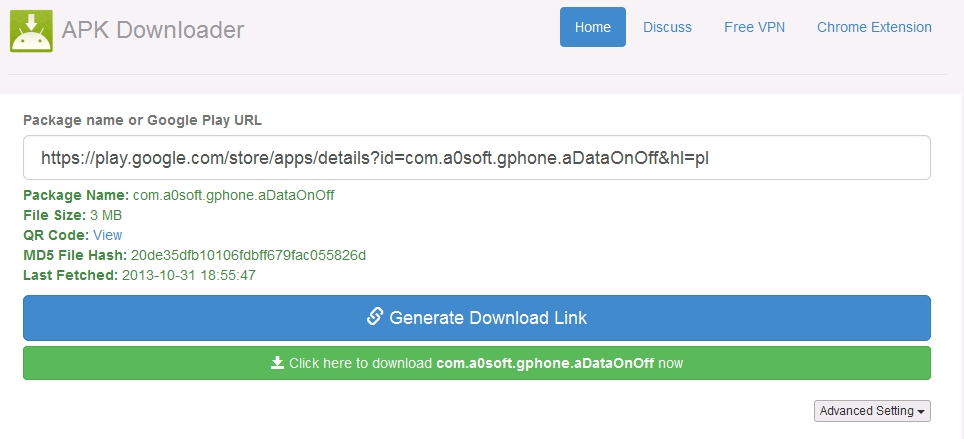
Task: Click the Android APK Downloader logo icon
Action: click(x=31, y=30)
